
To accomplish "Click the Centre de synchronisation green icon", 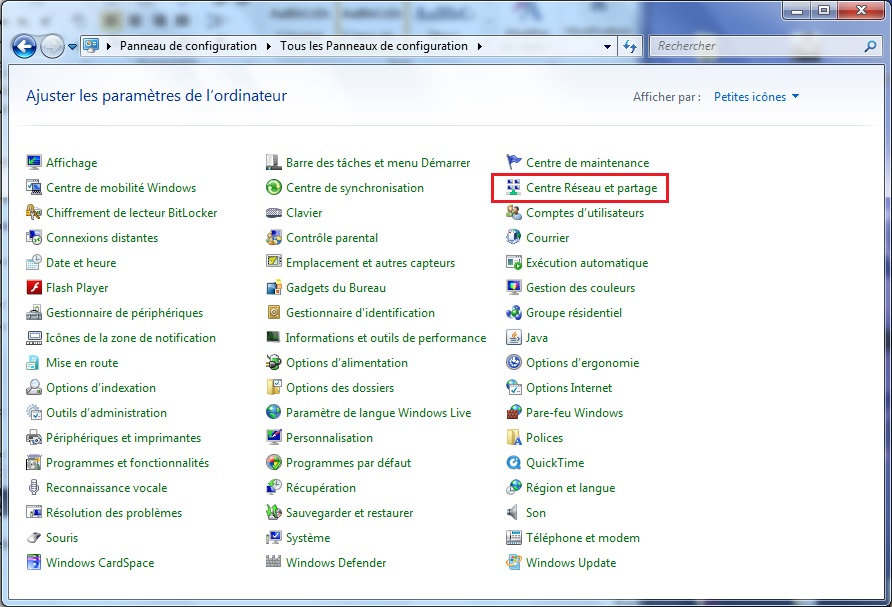I will coord(274,187).
